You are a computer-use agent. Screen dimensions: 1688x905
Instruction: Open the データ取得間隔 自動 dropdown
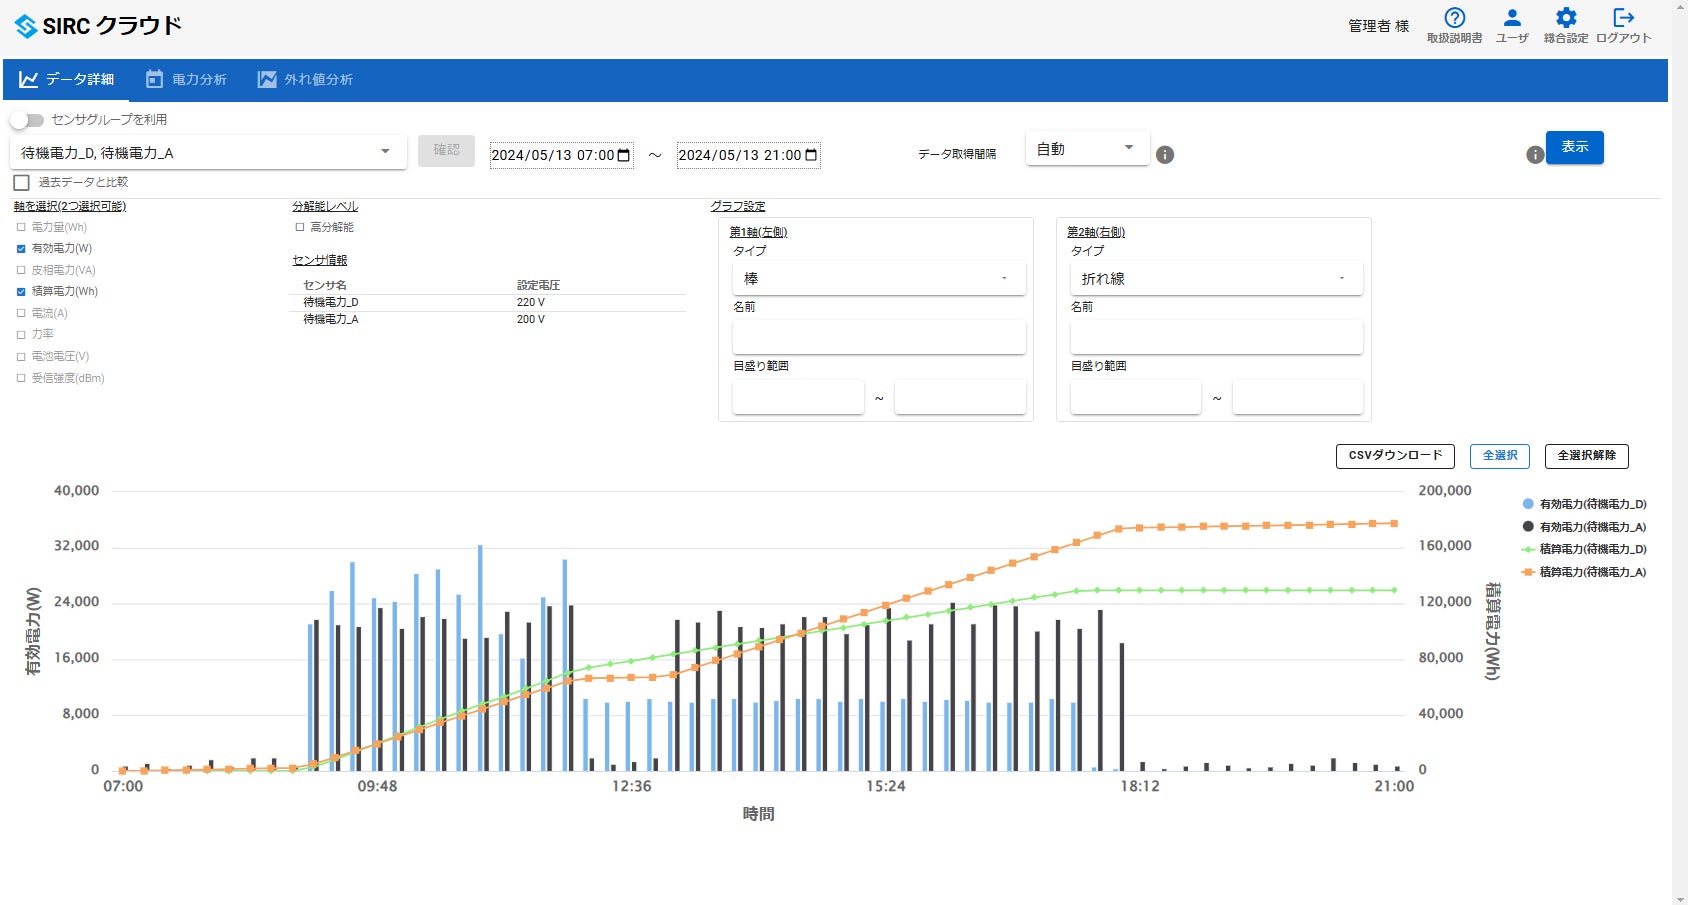(1087, 149)
